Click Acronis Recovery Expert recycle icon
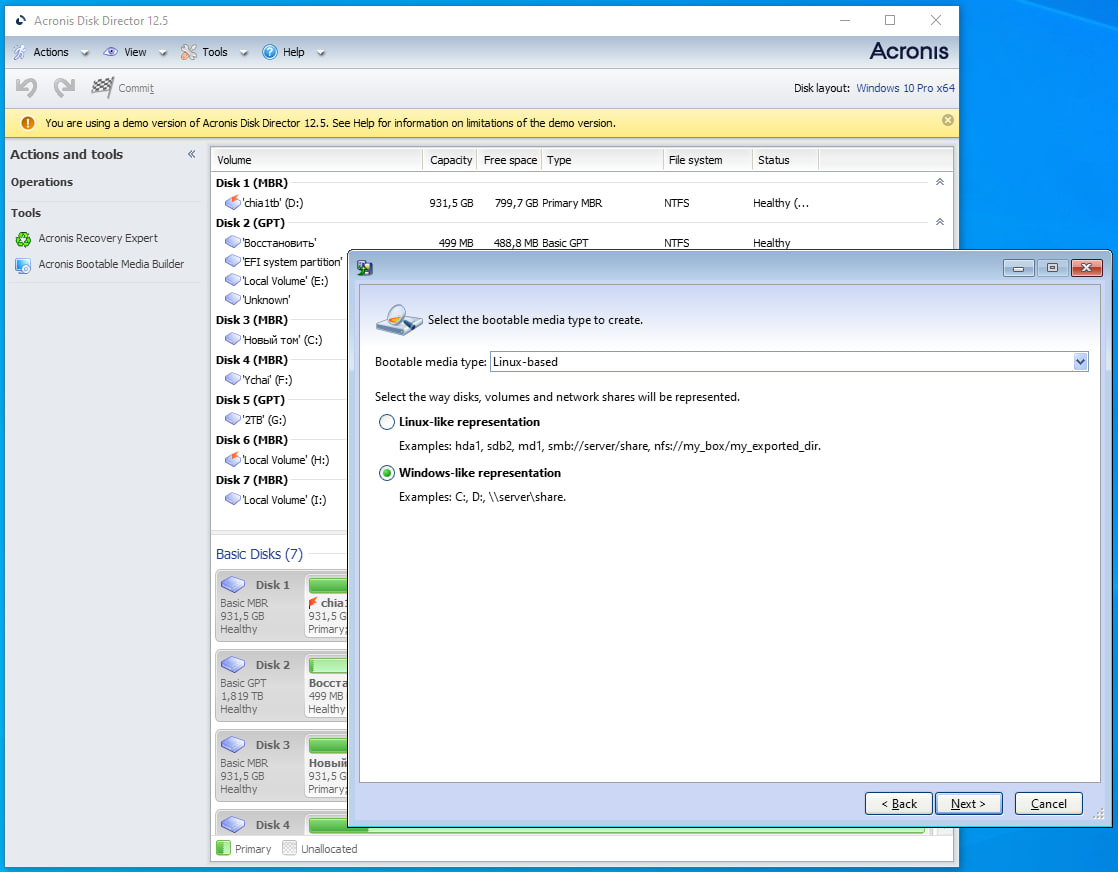Image resolution: width=1118 pixels, height=872 pixels. pyautogui.click(x=24, y=239)
